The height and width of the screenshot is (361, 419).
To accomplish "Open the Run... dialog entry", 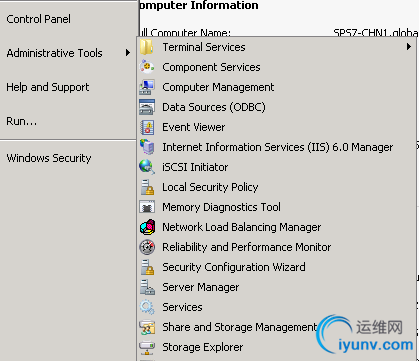I will click(x=22, y=121).
